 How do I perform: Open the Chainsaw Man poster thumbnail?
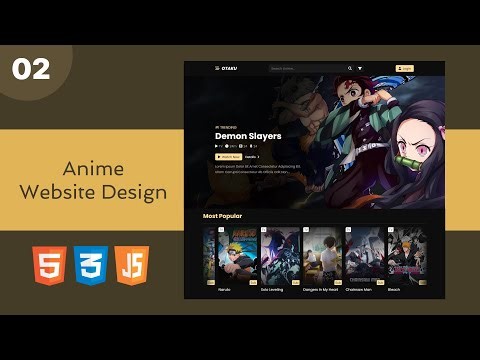click(365, 256)
